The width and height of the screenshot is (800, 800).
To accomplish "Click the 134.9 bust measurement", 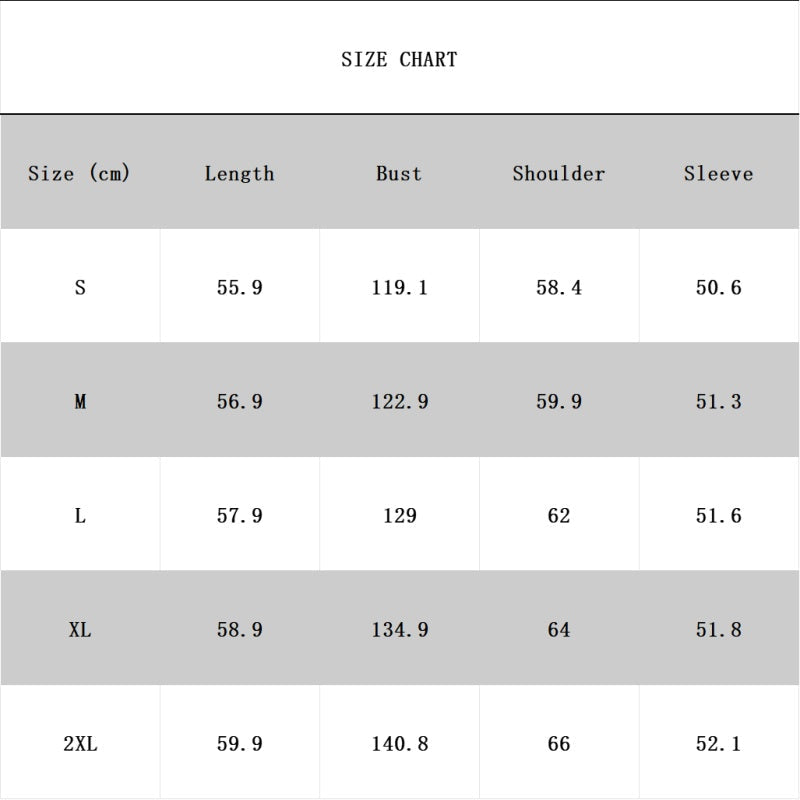I will (x=399, y=630).
